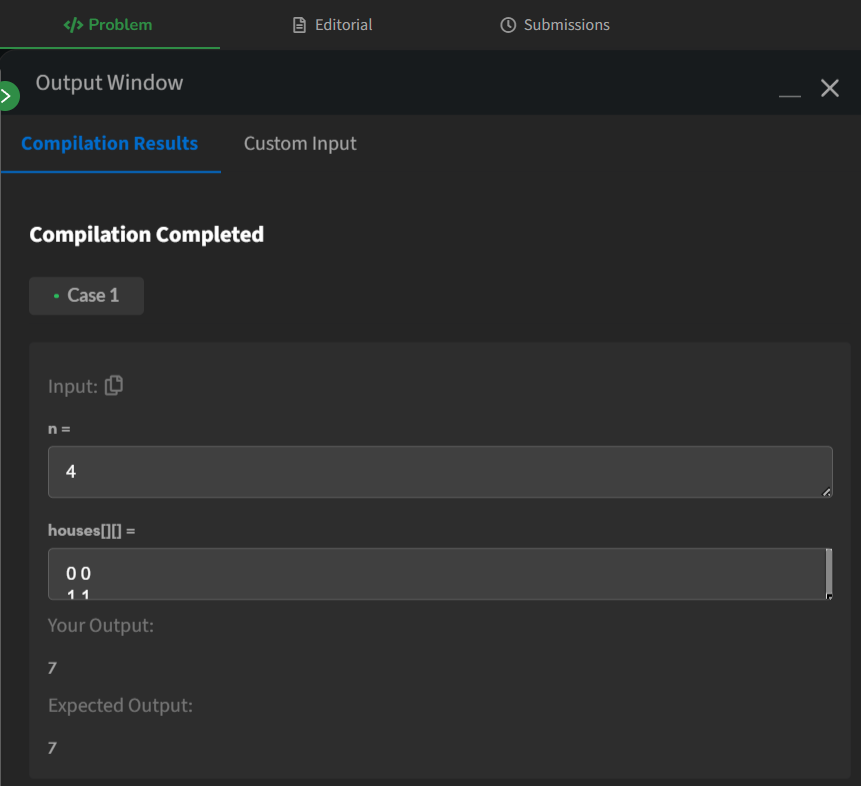This screenshot has height=786, width=861.
Task: Open the Problem tab
Action: [x=108, y=25]
